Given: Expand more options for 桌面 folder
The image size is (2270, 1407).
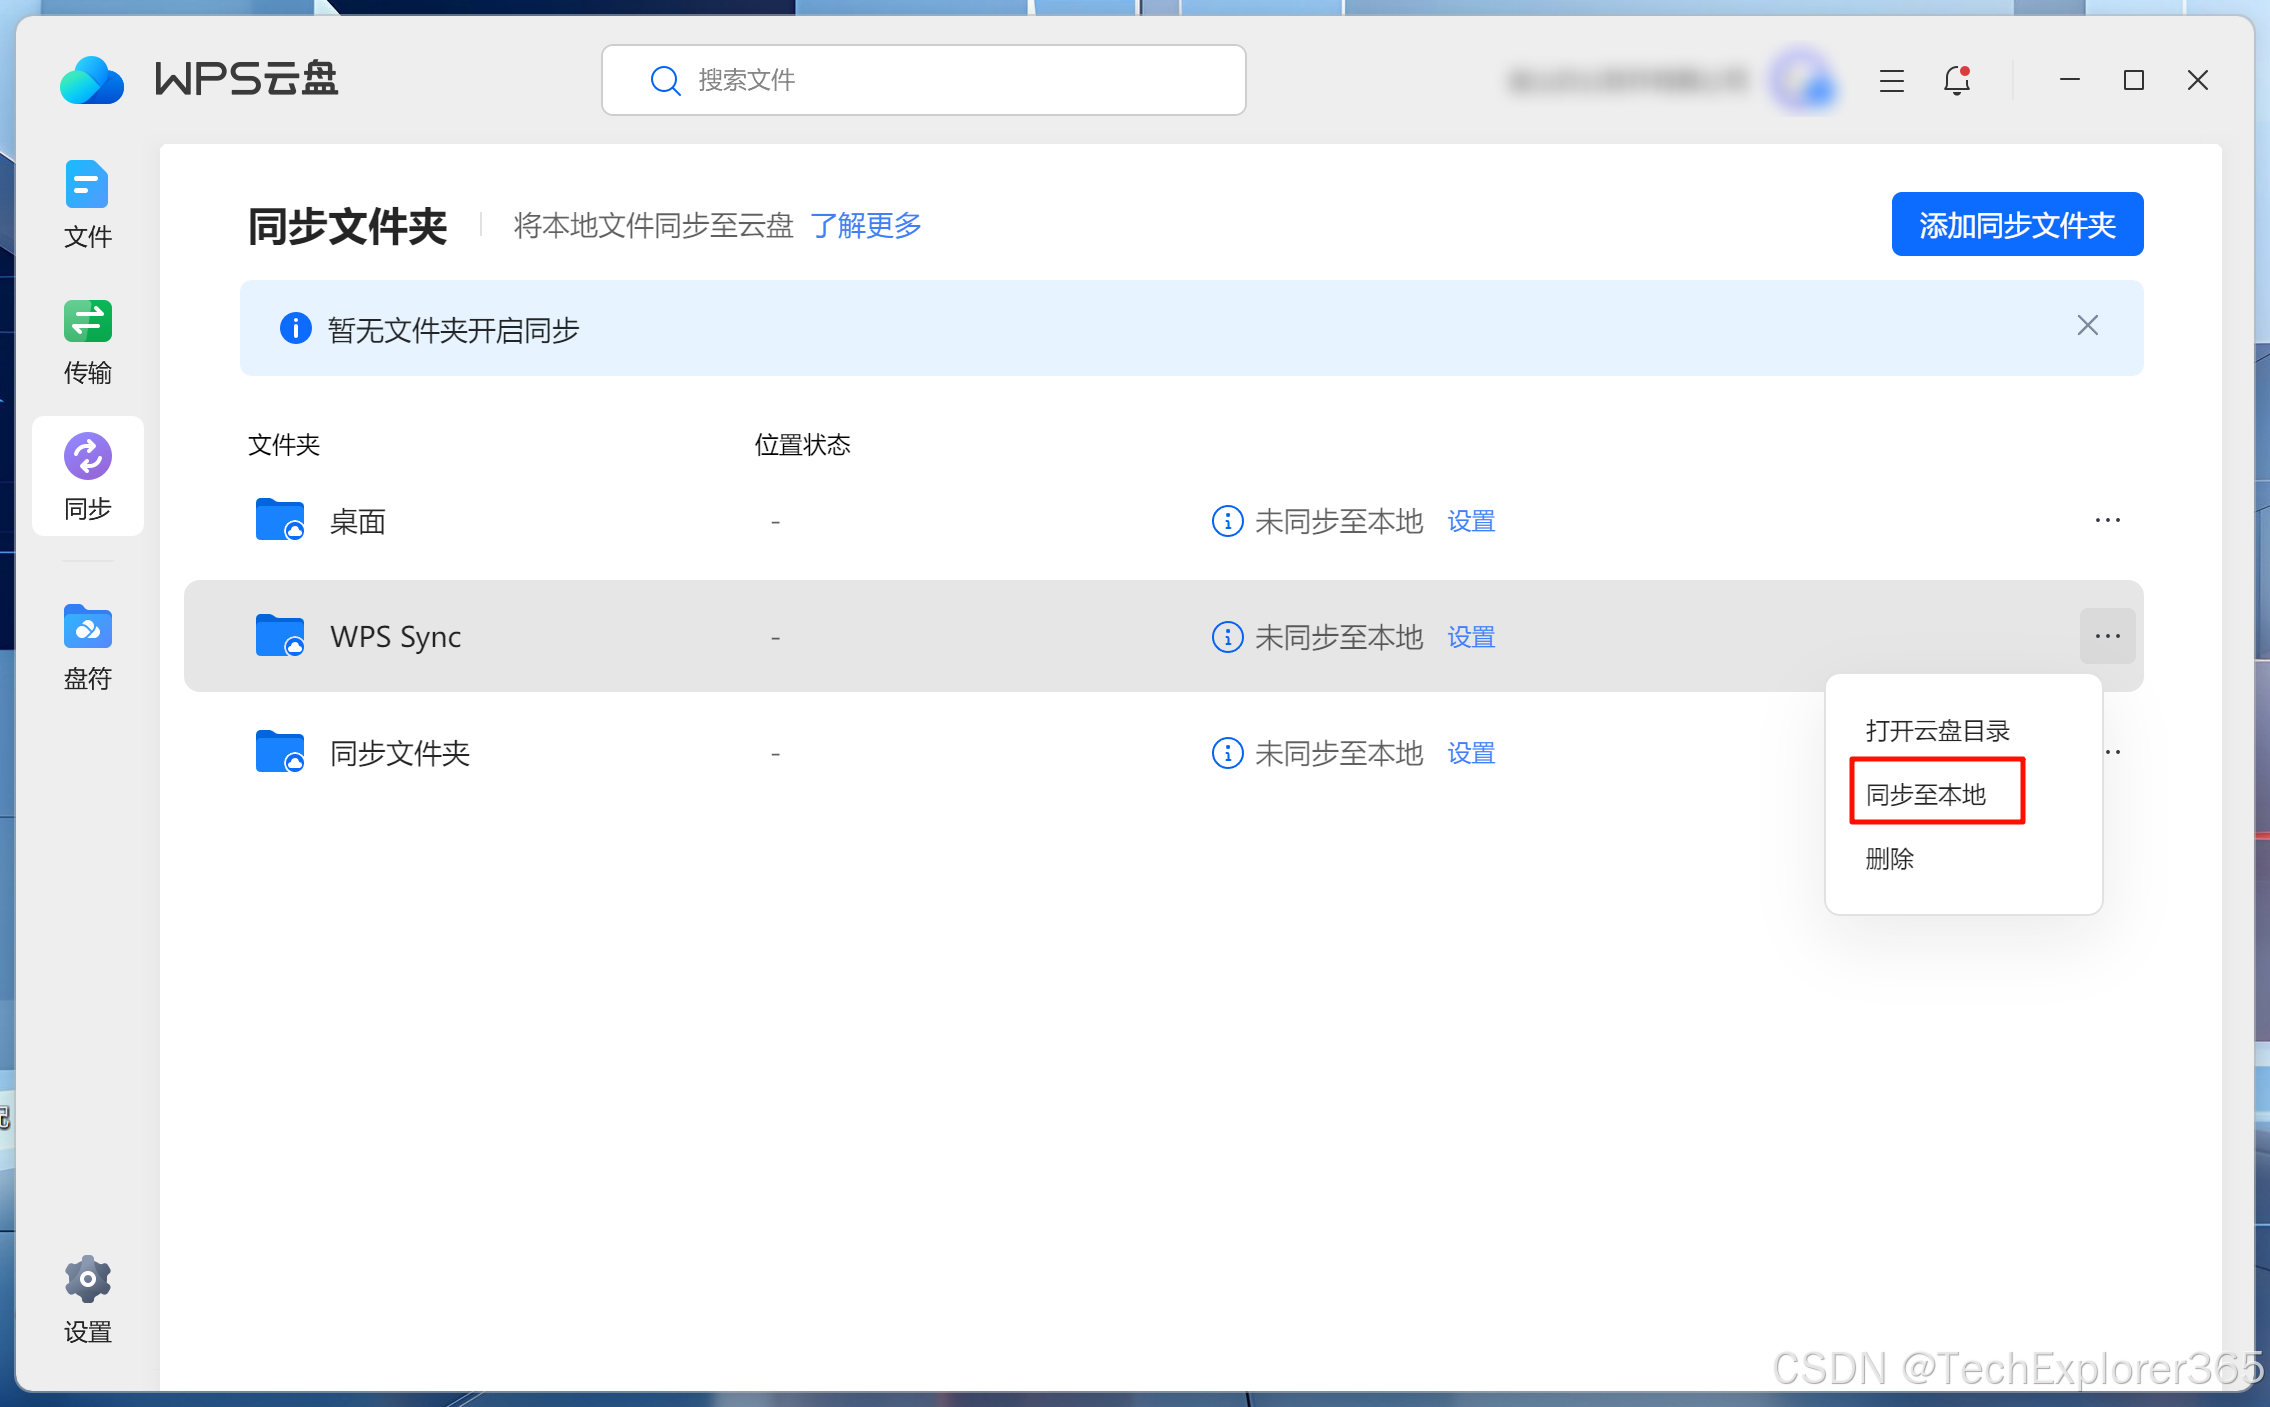Looking at the screenshot, I should 2107,520.
